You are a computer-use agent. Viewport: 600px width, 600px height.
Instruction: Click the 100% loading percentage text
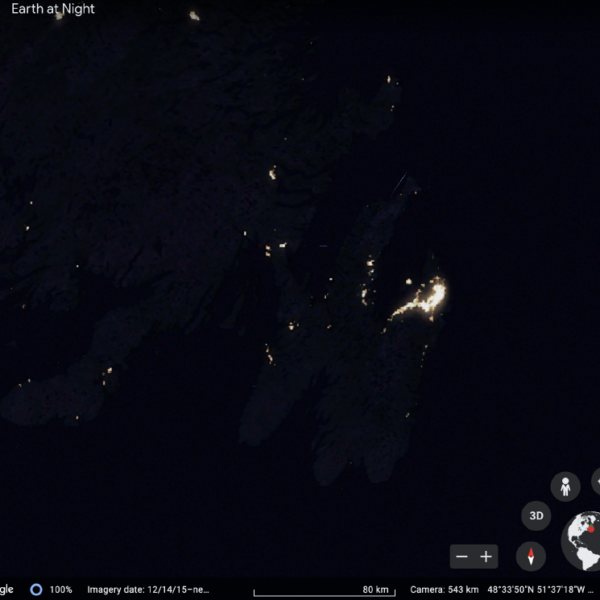pos(61,589)
